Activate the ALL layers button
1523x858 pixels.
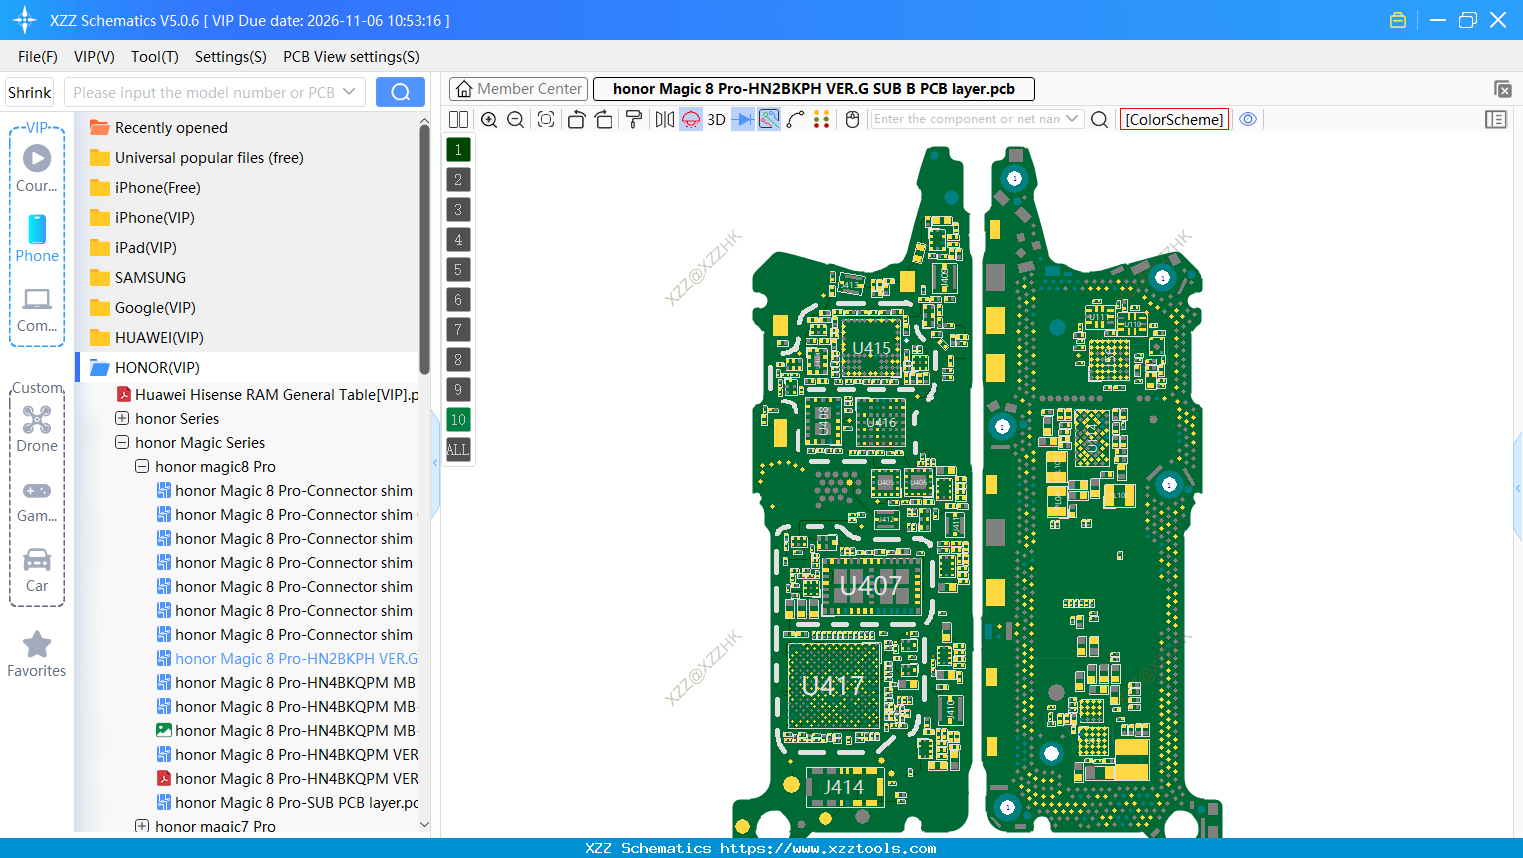pyautogui.click(x=457, y=449)
